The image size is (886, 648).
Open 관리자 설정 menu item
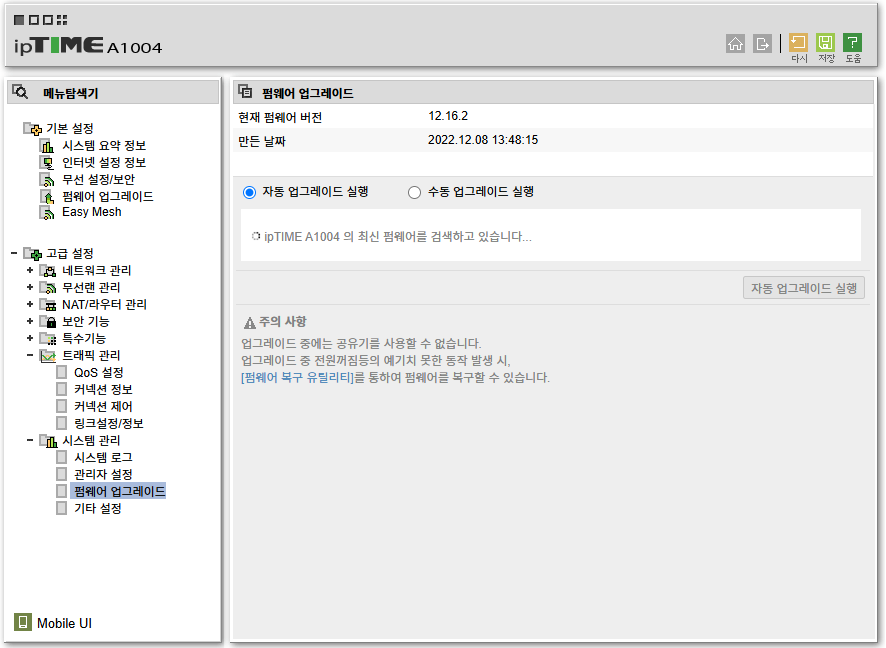[103, 474]
